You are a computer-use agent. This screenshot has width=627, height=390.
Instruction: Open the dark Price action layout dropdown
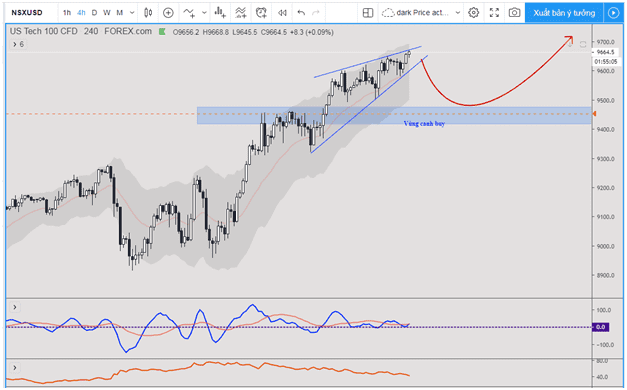(421, 13)
